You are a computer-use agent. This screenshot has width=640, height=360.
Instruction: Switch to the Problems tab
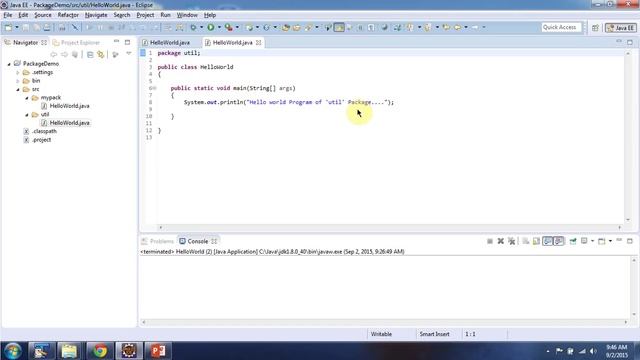(x=158, y=241)
